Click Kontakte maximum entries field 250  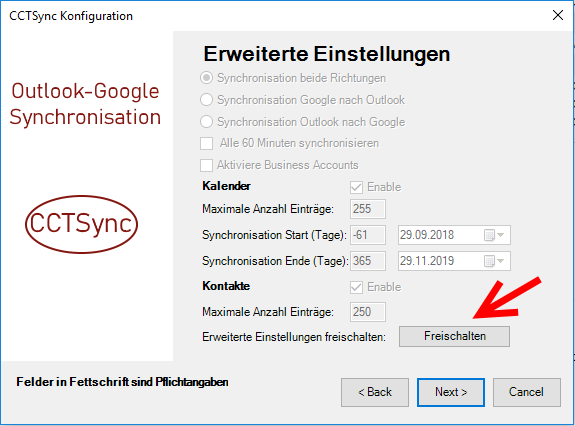click(368, 312)
